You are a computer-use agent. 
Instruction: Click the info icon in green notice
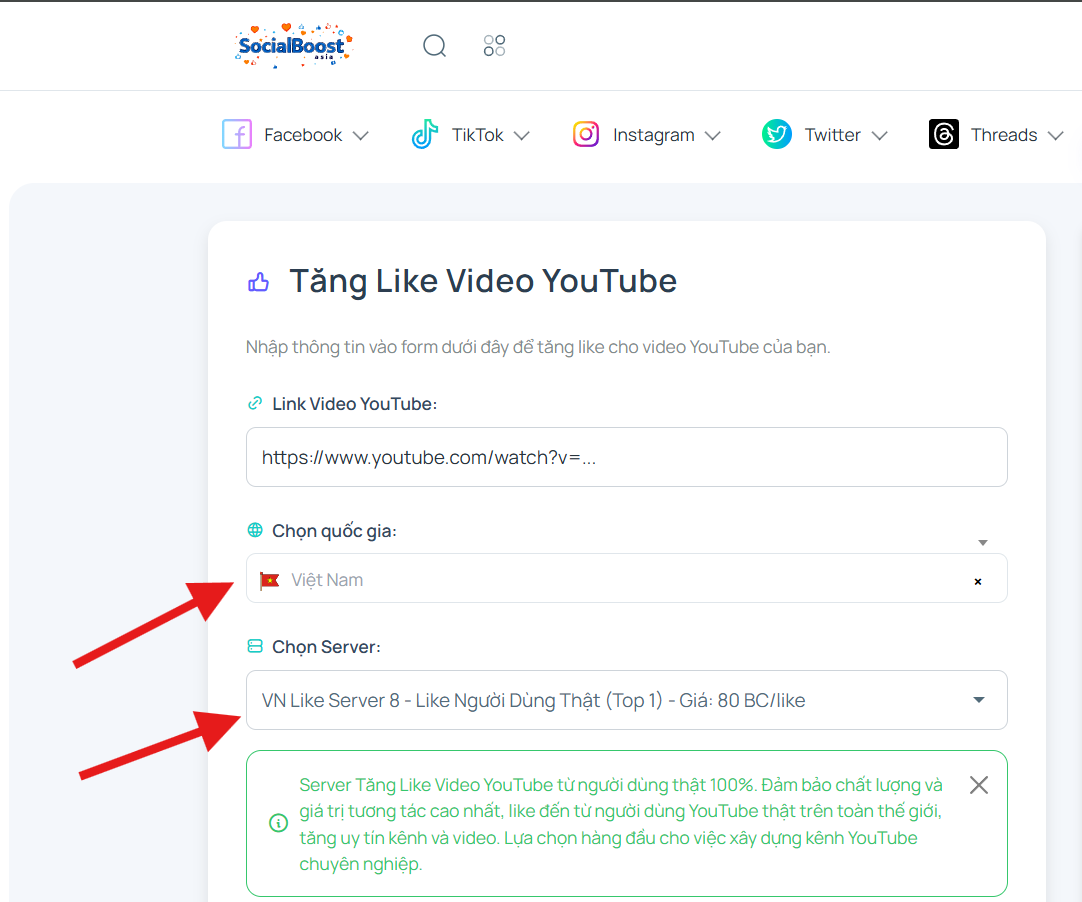click(x=278, y=823)
